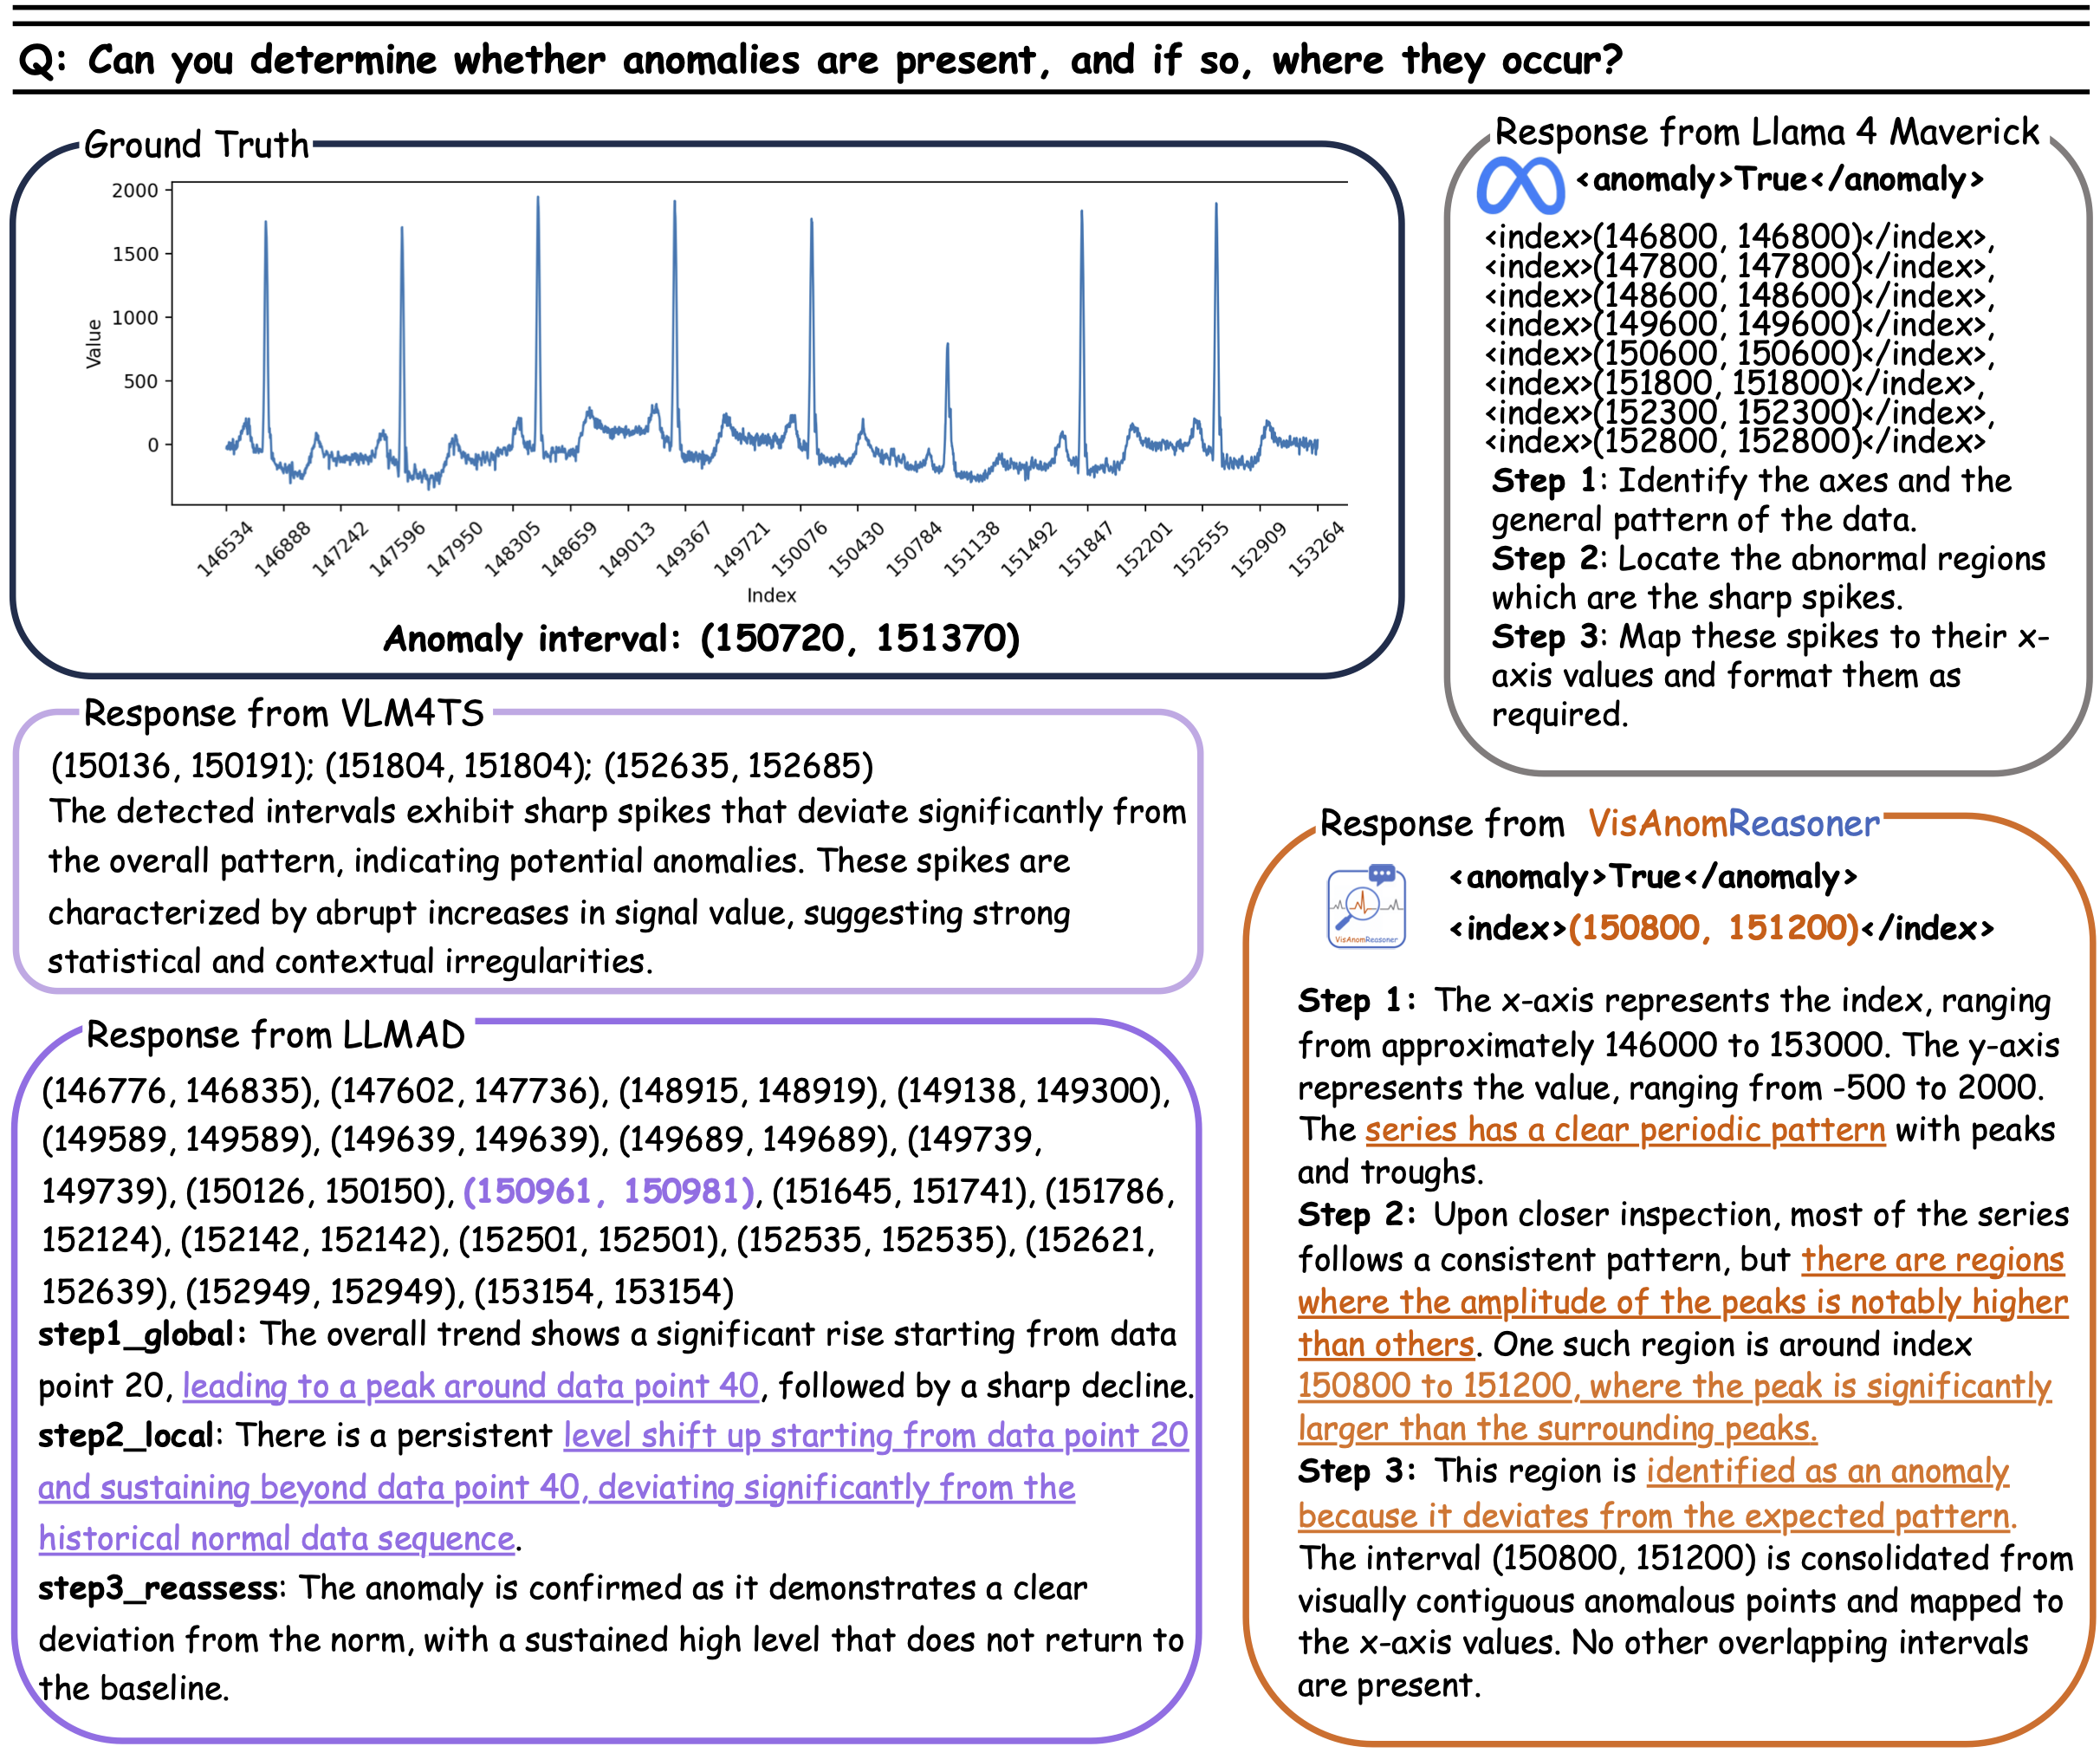Click the 'Value' y-axis title
The height and width of the screenshot is (1753, 2100).
(x=94, y=344)
